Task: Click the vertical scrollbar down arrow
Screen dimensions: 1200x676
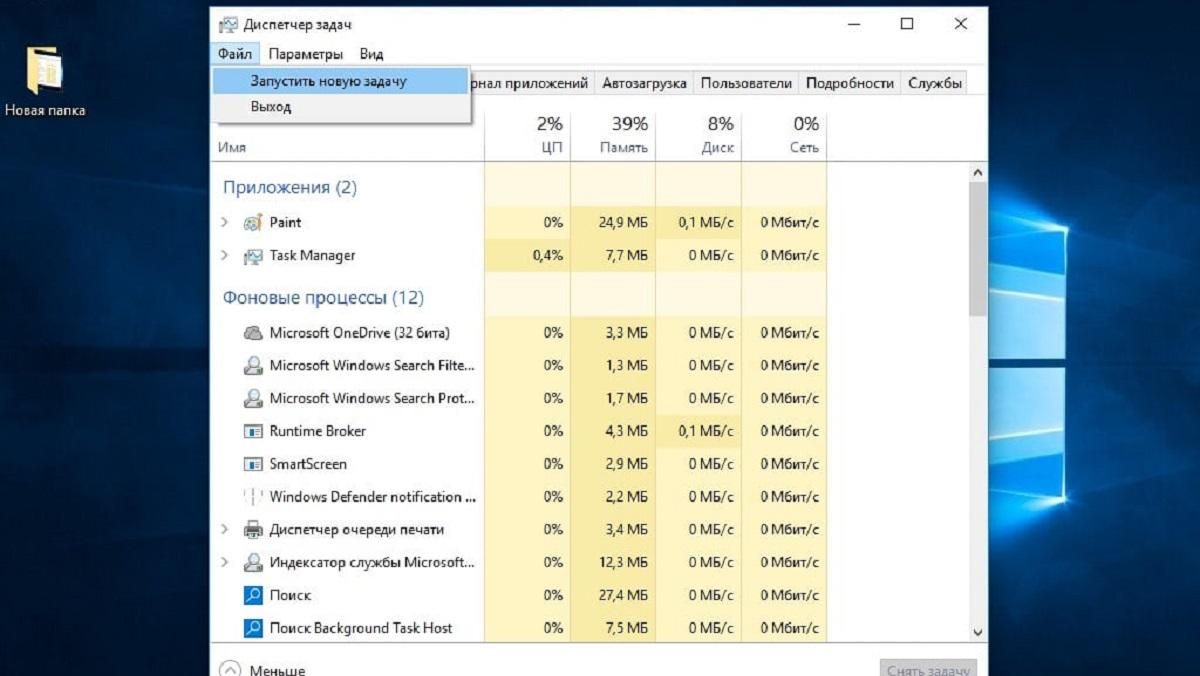Action: tap(978, 631)
